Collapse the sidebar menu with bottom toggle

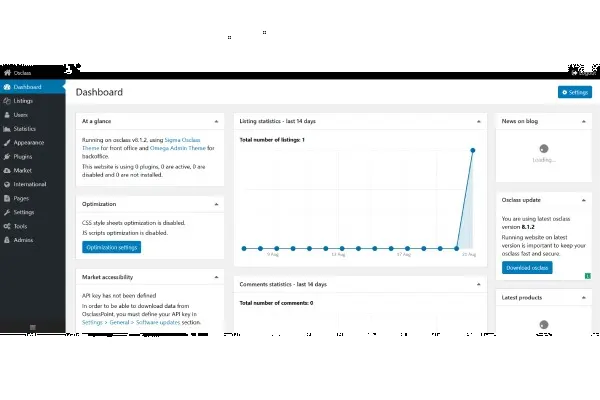click(33, 327)
